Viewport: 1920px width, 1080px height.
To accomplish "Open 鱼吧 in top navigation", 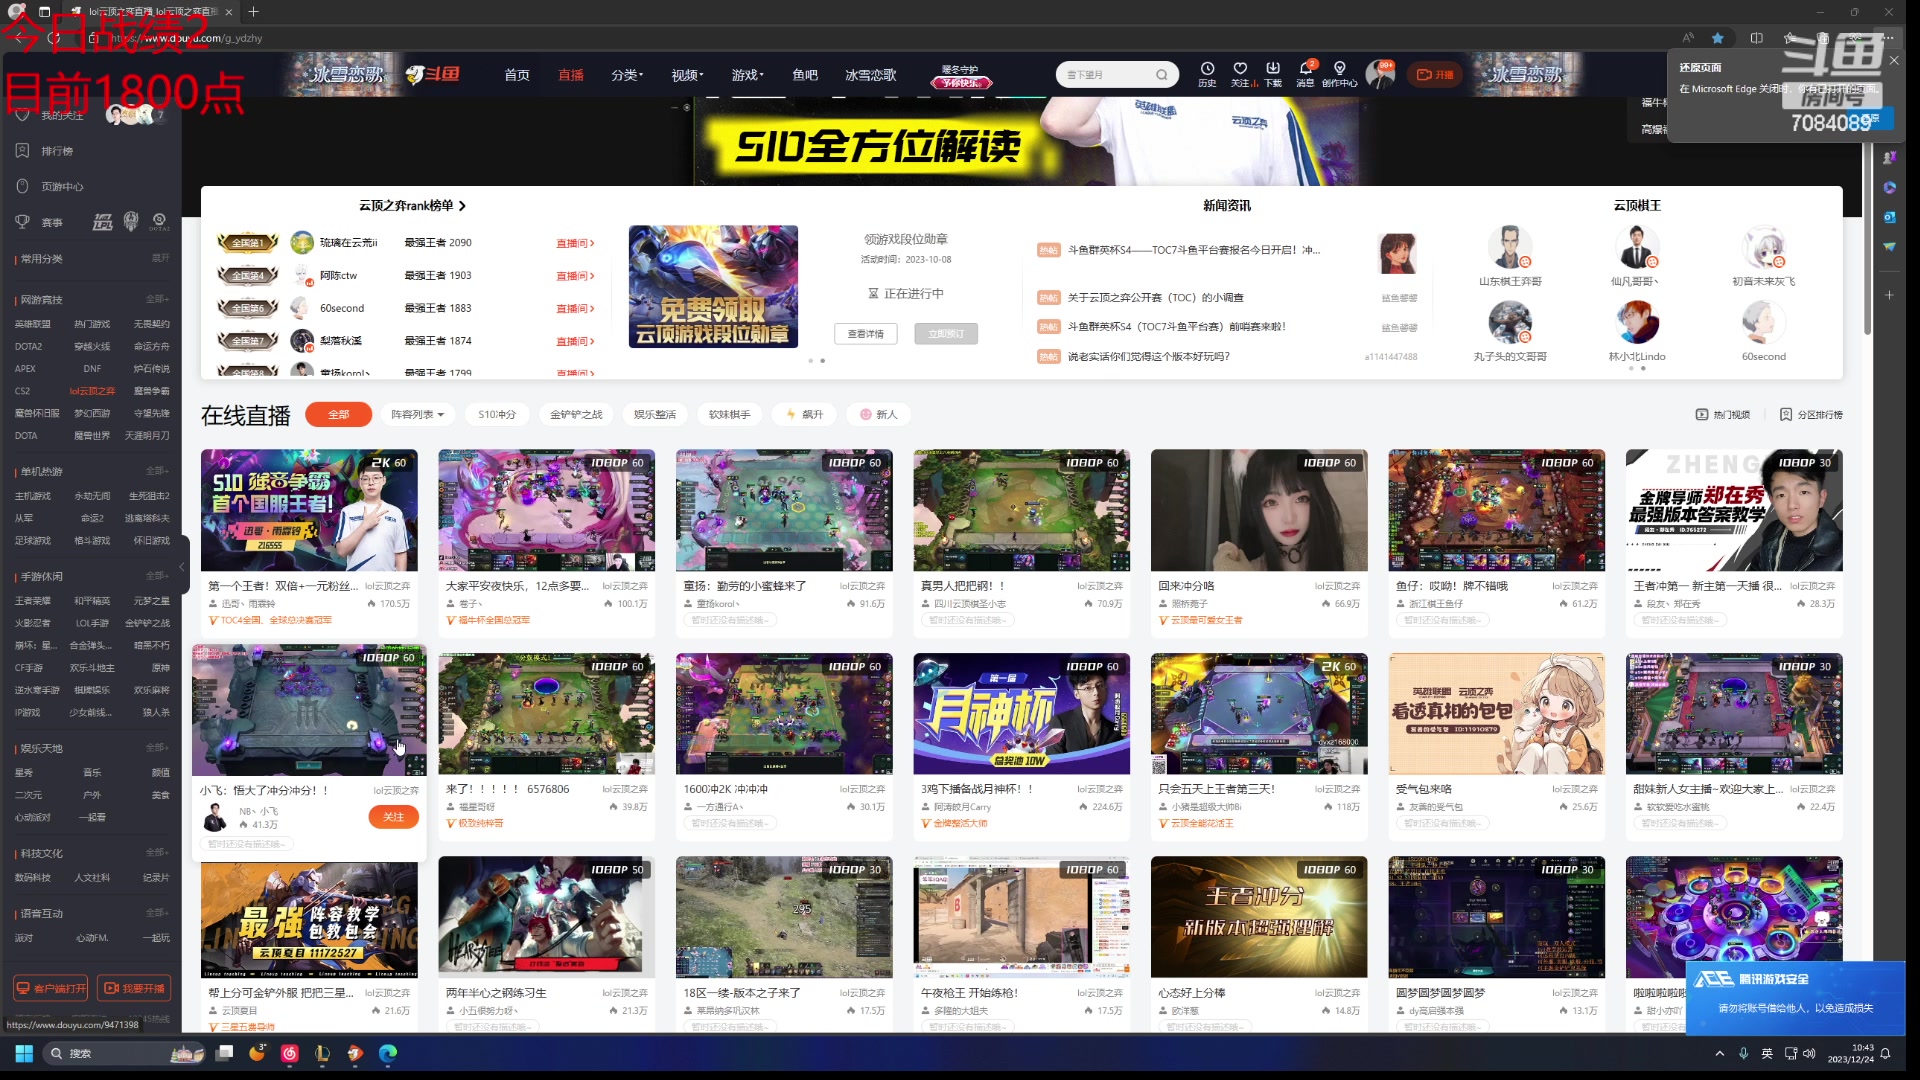I will (x=805, y=75).
